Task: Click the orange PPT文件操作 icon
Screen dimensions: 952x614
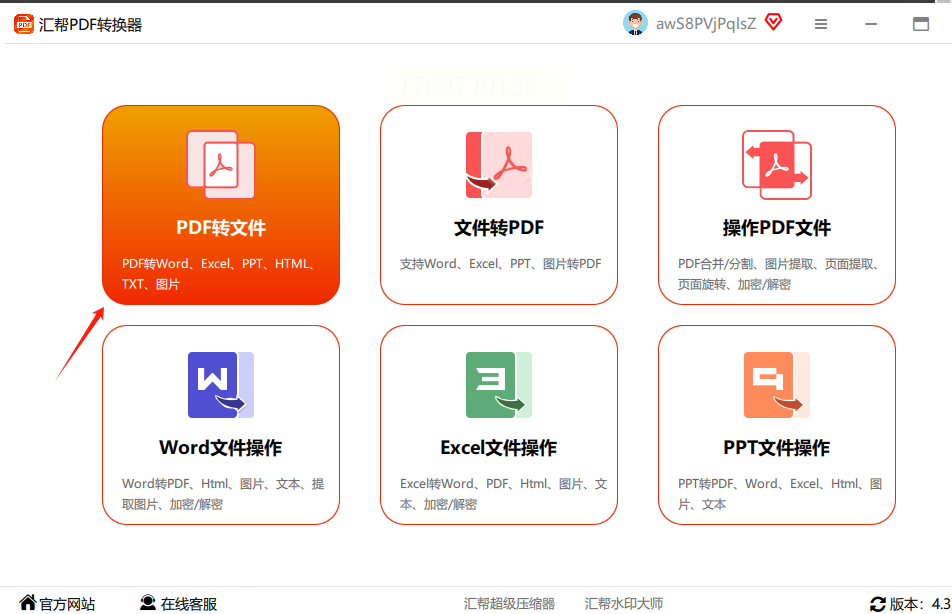Action: [776, 384]
